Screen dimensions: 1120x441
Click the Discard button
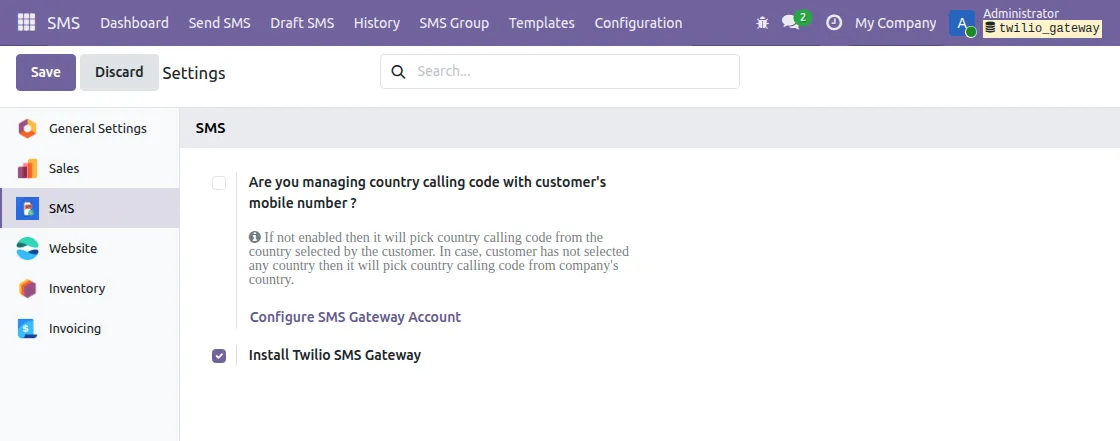pyautogui.click(x=119, y=72)
